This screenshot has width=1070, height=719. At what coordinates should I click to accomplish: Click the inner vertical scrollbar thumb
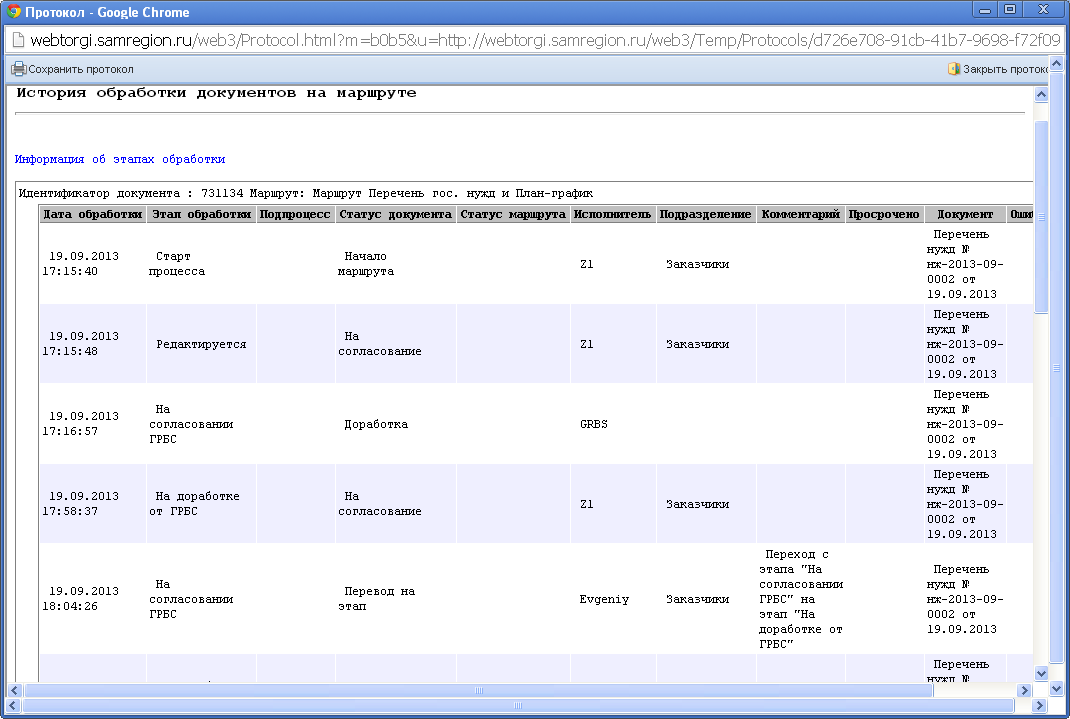click(x=1041, y=215)
